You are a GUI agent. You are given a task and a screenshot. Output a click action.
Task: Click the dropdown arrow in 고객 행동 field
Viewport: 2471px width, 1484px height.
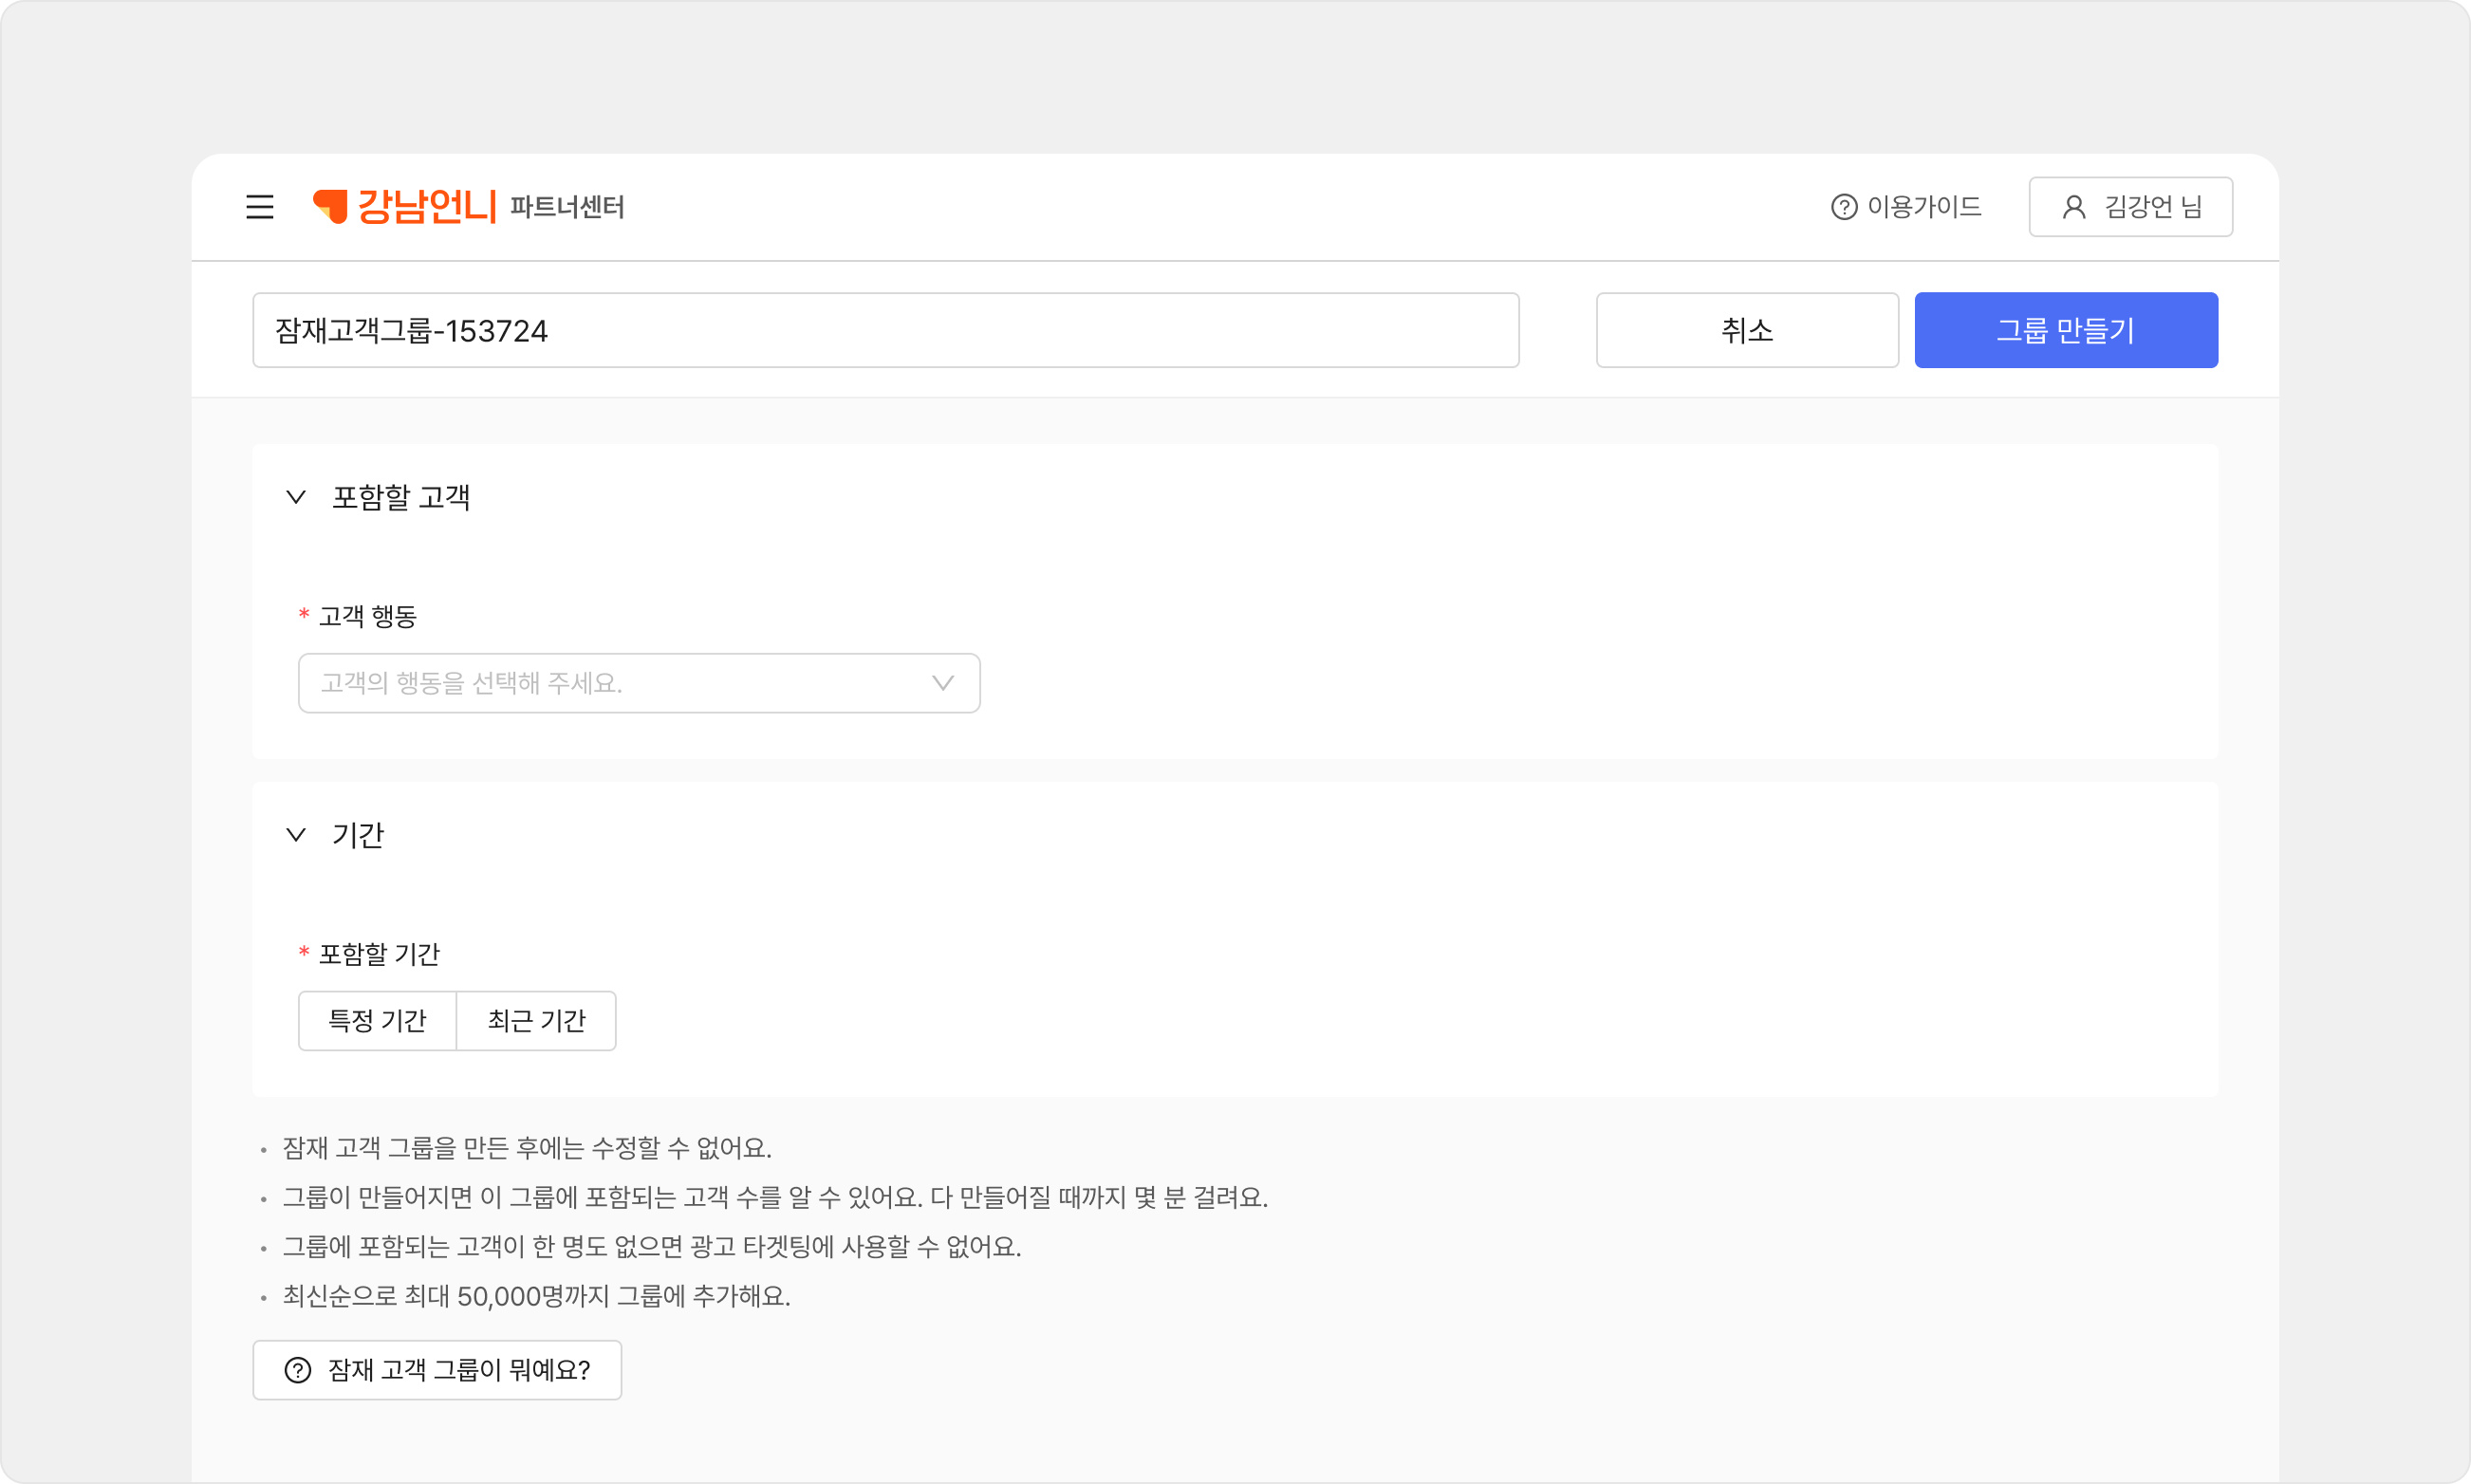(x=942, y=683)
